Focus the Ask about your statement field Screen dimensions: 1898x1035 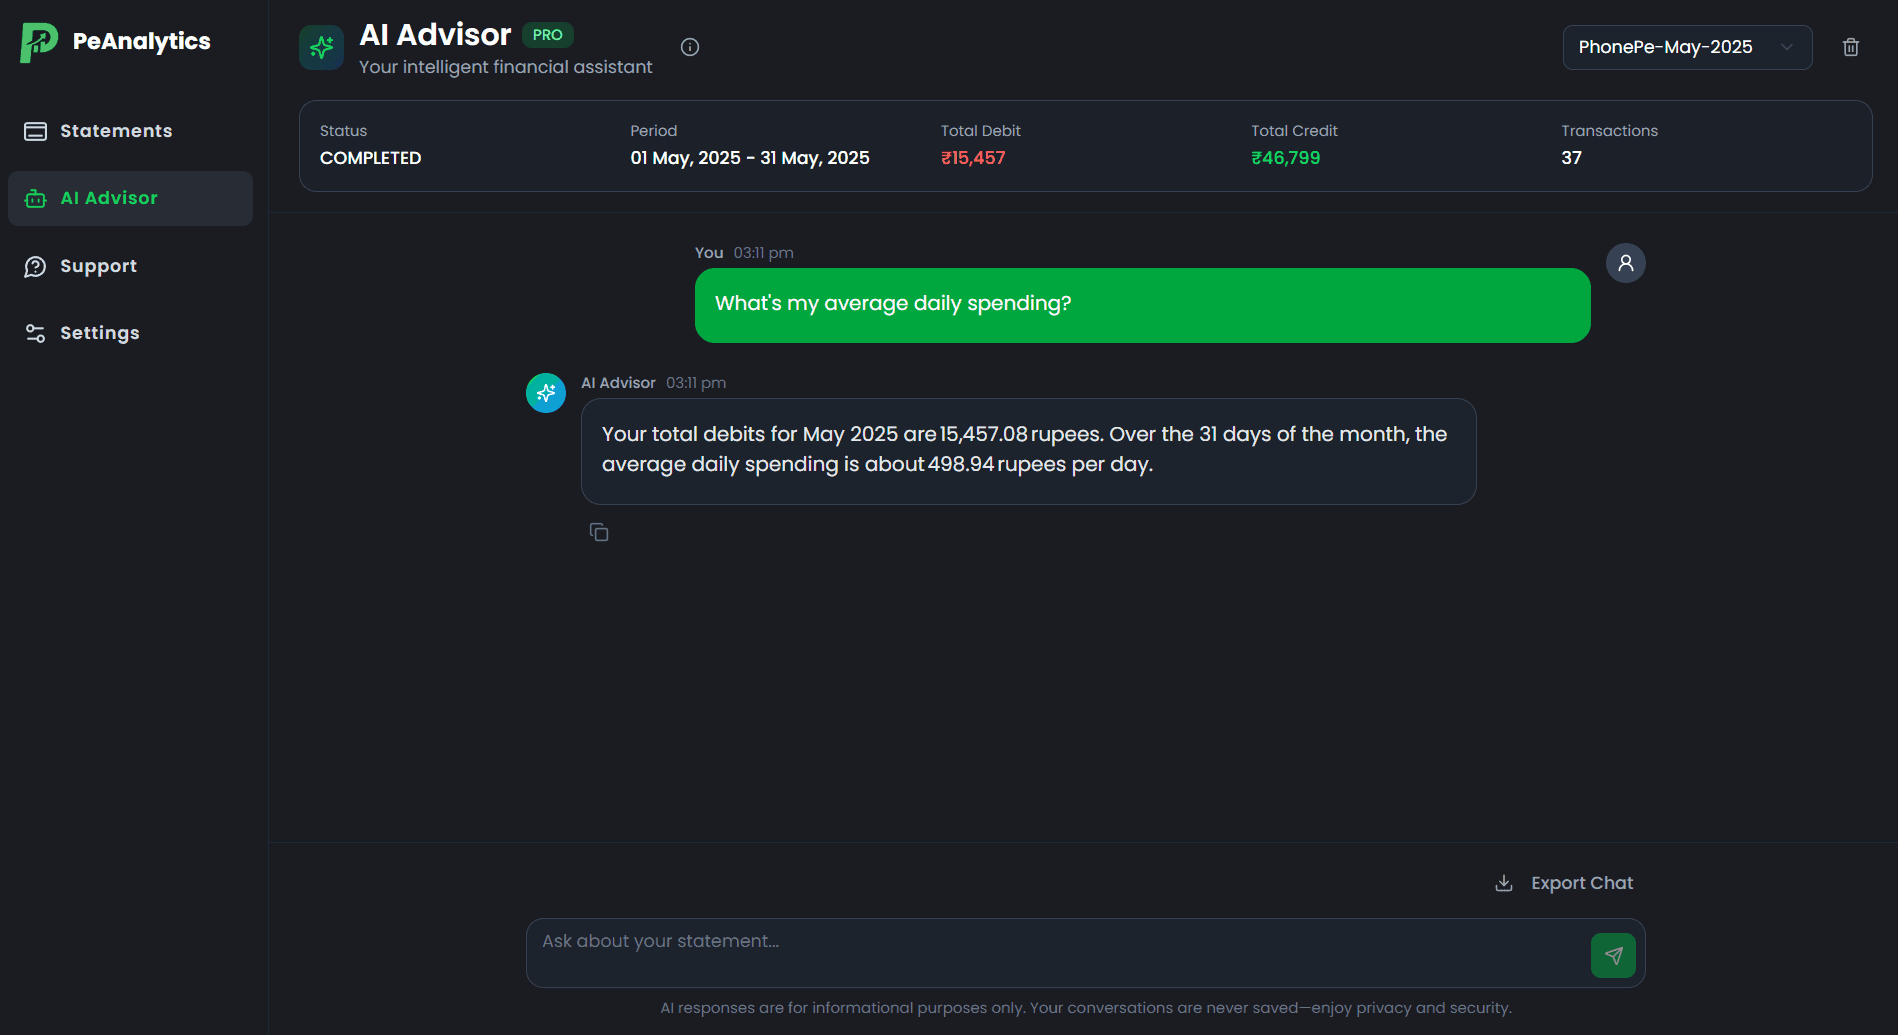1055,952
